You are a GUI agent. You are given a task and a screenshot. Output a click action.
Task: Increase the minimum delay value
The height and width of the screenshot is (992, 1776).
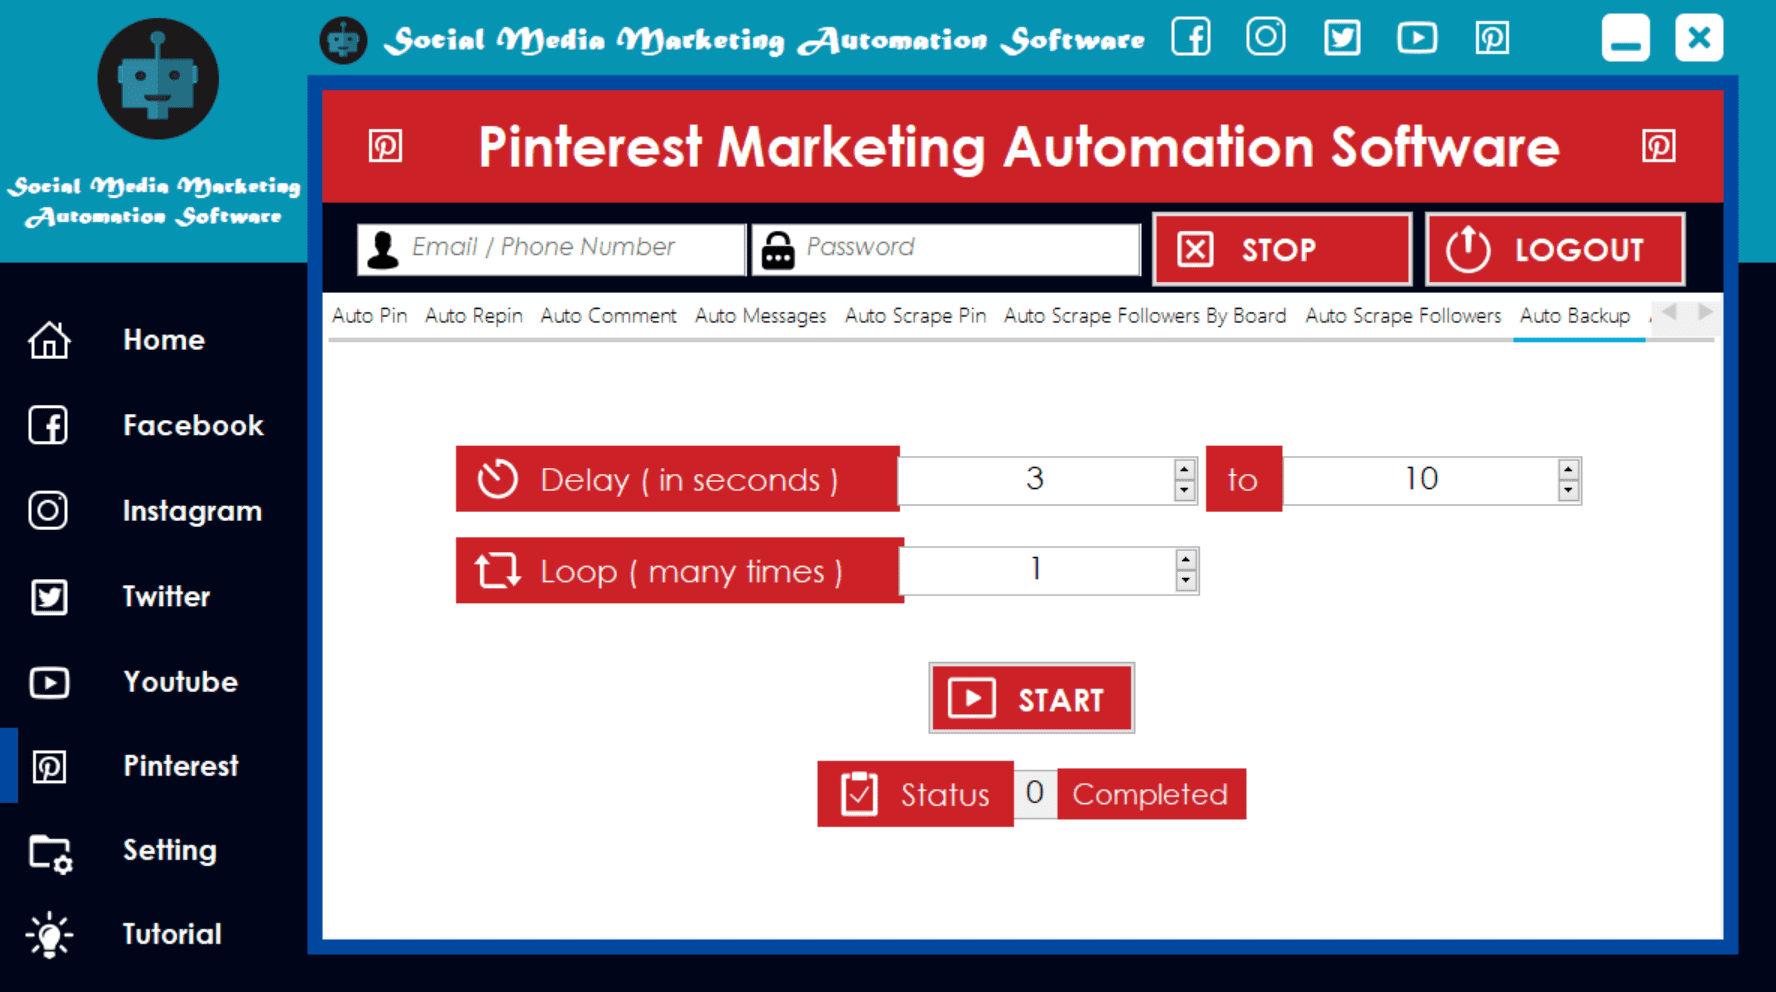coord(1184,469)
